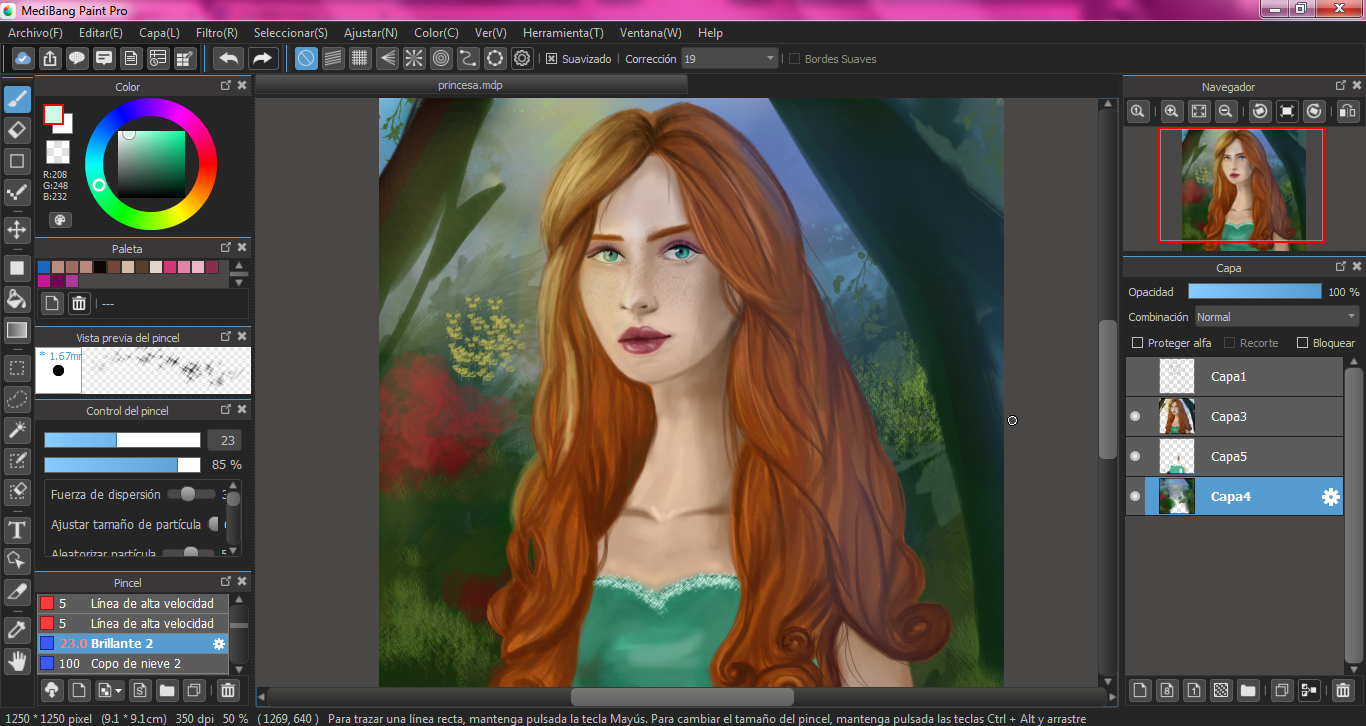Enable the concentric circle snap guide
Image resolution: width=1366 pixels, height=726 pixels.
pyautogui.click(x=441, y=58)
